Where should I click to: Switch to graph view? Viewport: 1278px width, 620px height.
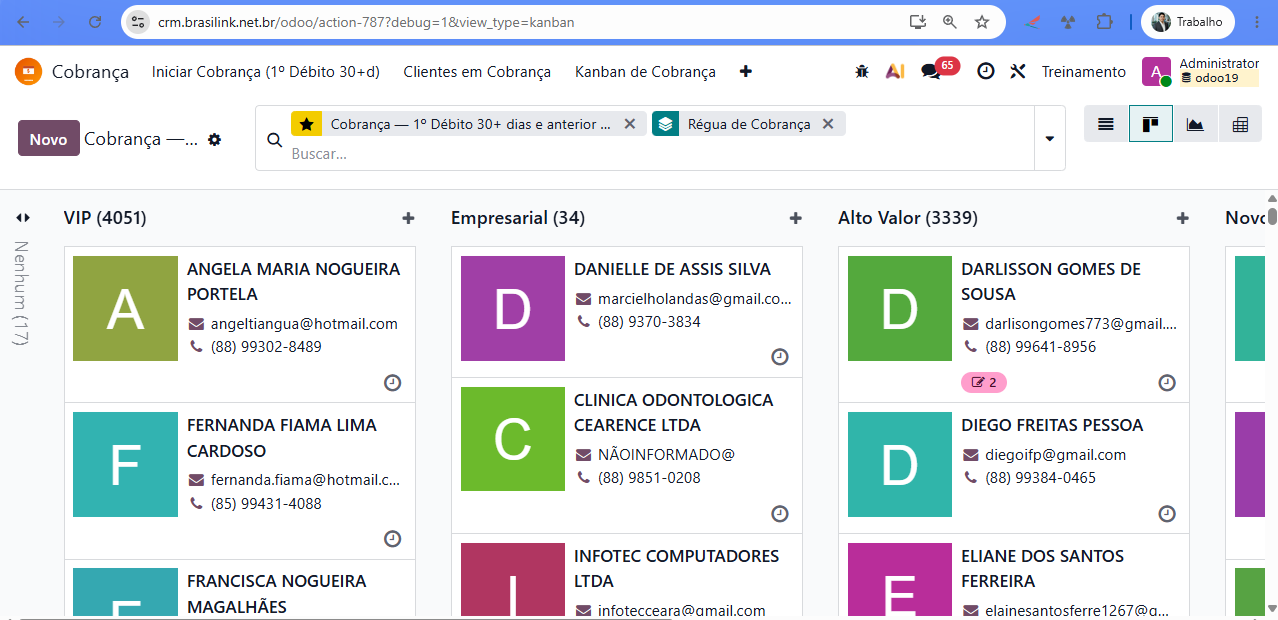1195,124
